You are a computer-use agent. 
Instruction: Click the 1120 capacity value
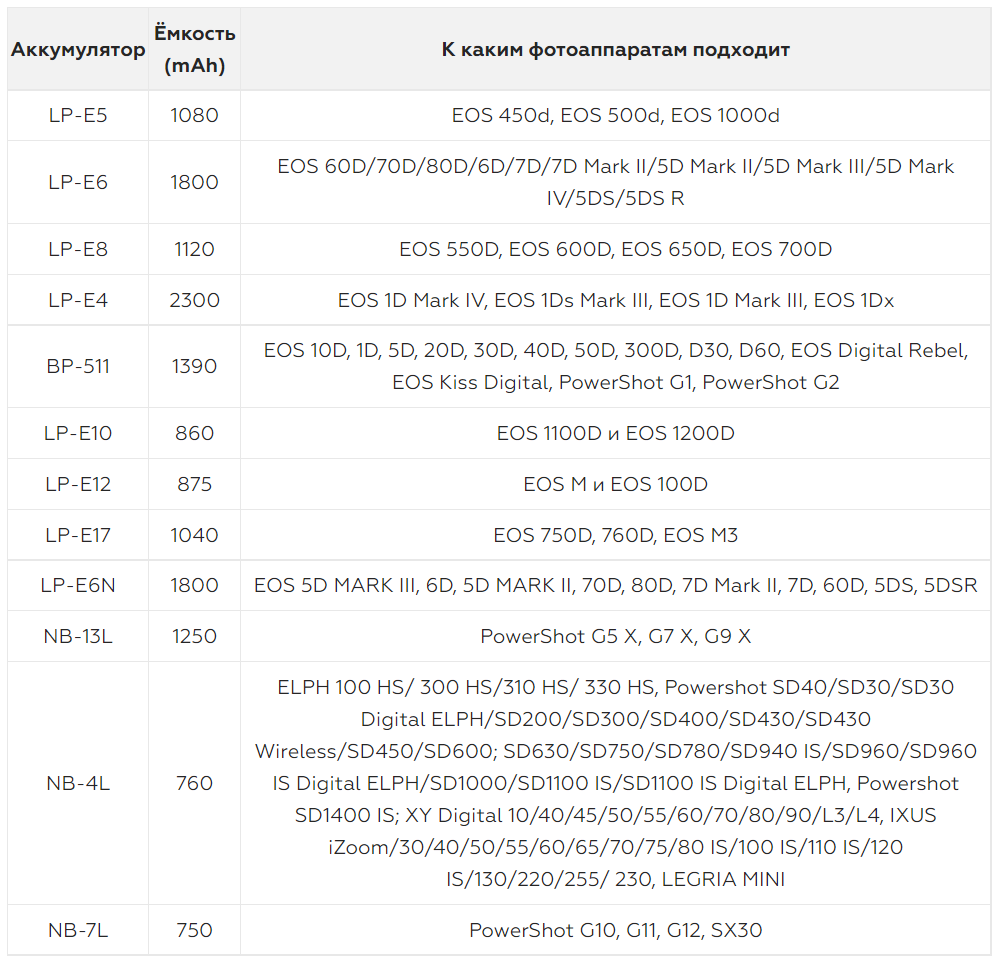point(194,249)
